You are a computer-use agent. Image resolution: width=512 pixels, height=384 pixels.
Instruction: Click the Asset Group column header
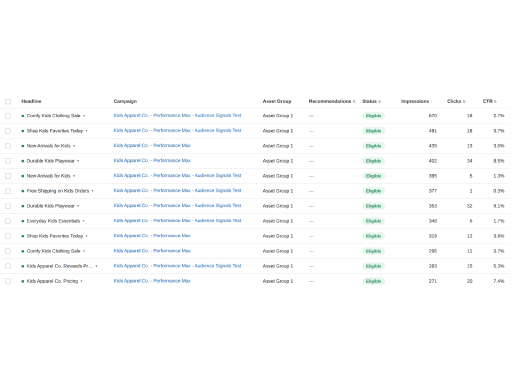coord(277,101)
